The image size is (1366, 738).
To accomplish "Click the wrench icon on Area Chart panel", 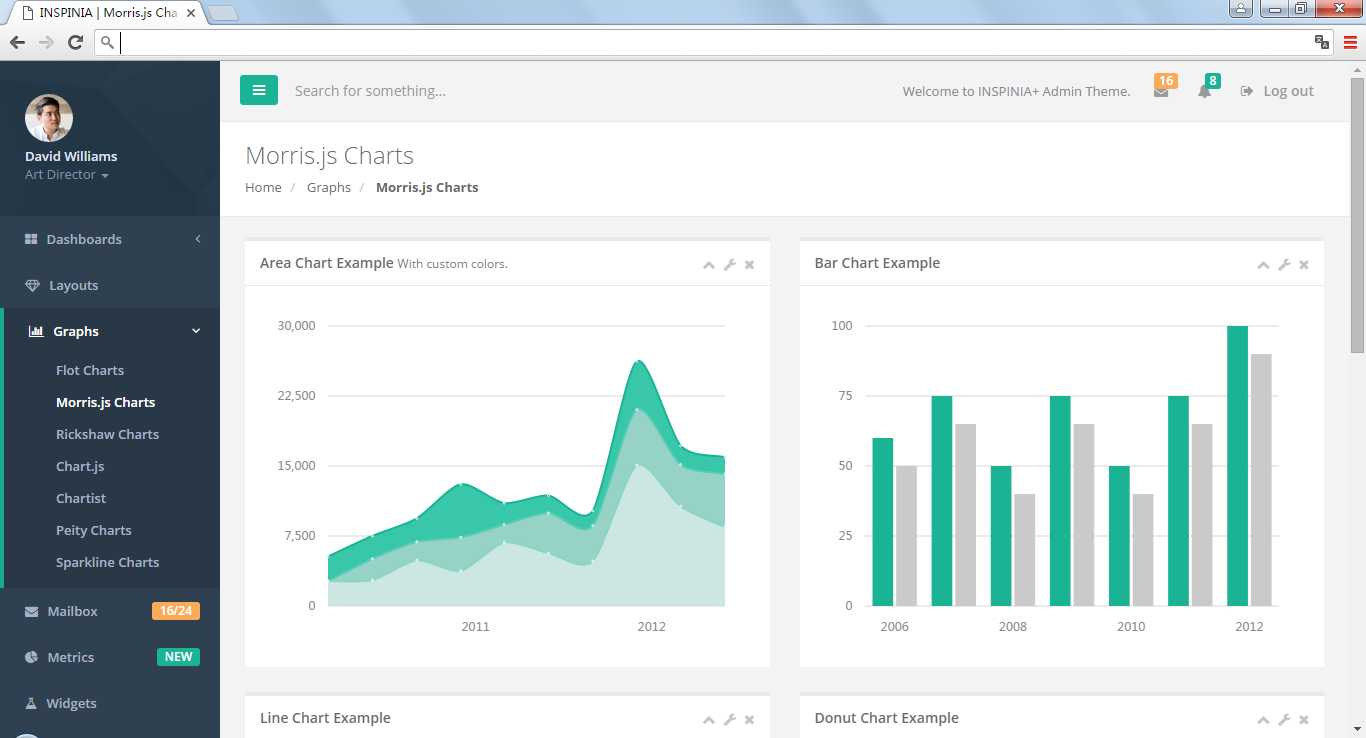I will point(729,265).
